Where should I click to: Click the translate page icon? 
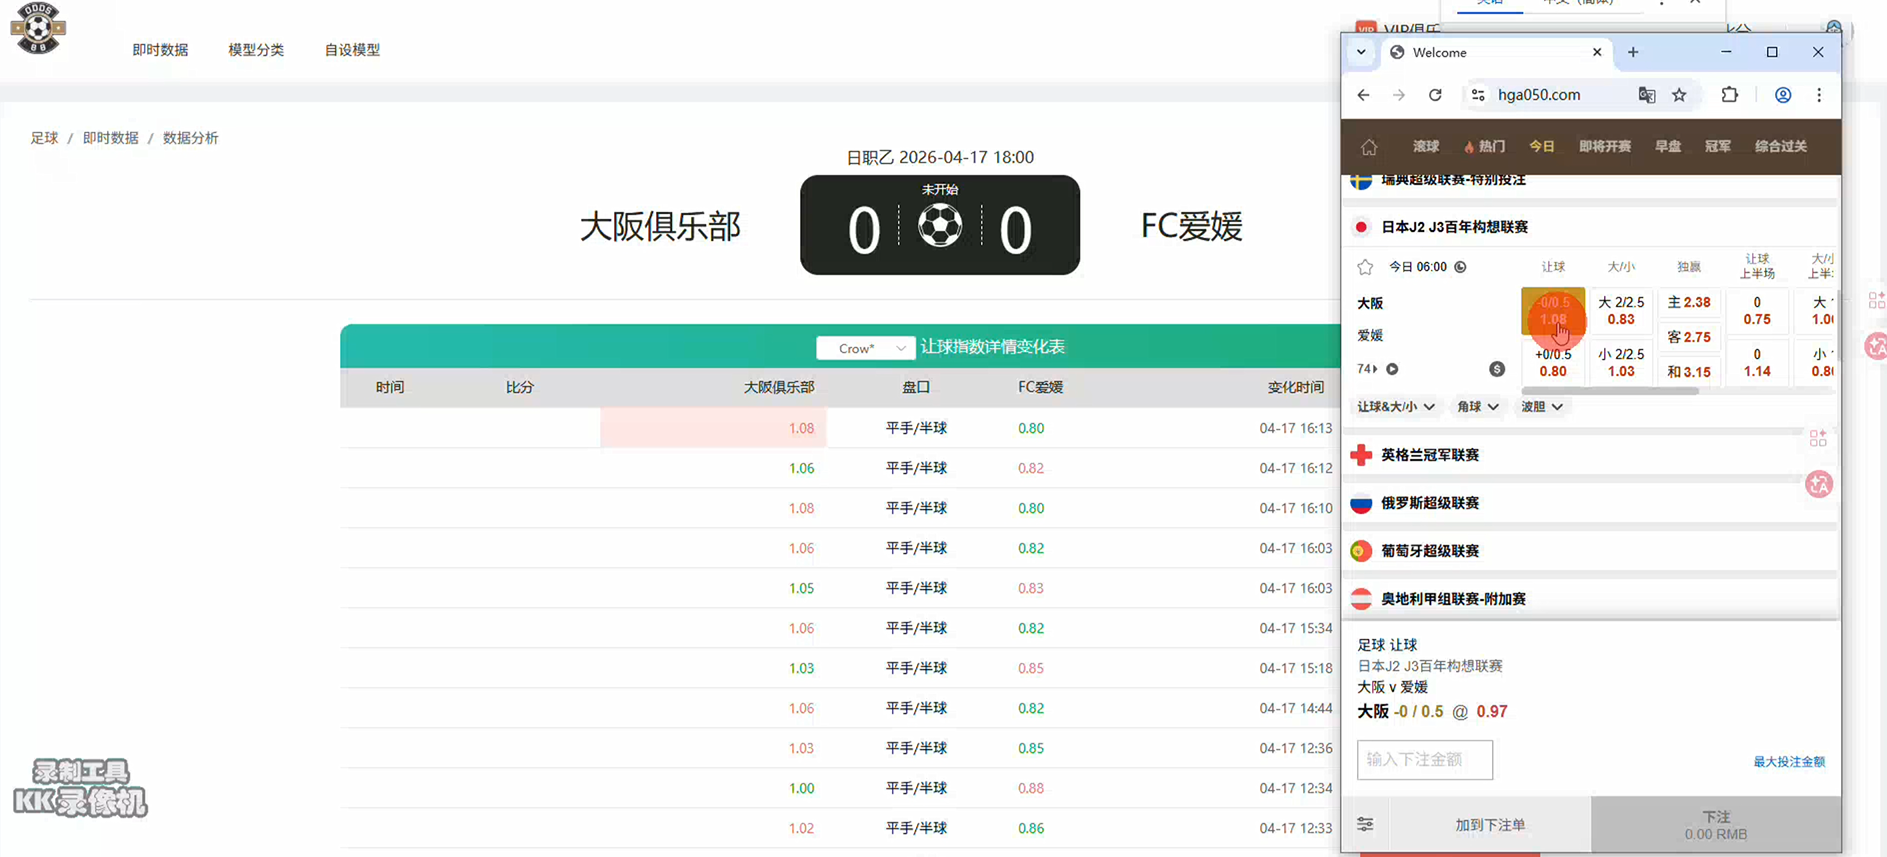(1646, 95)
